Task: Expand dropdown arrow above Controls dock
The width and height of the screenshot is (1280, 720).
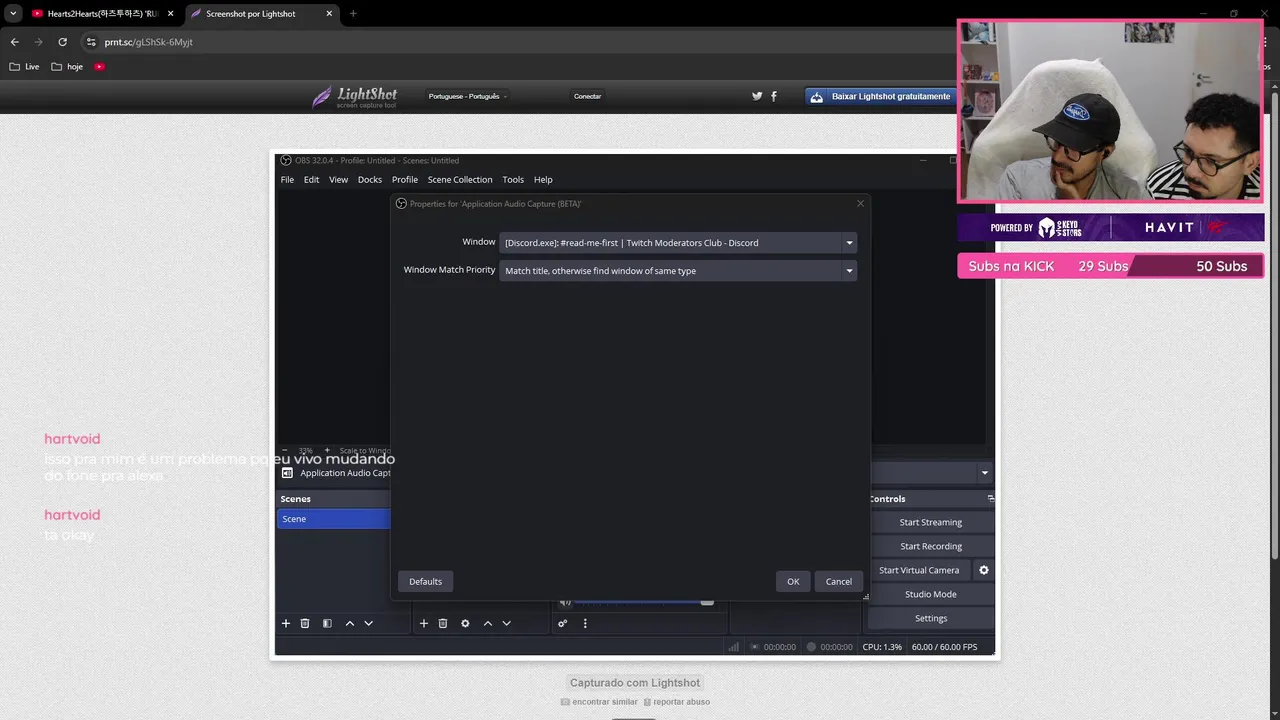Action: tap(984, 473)
